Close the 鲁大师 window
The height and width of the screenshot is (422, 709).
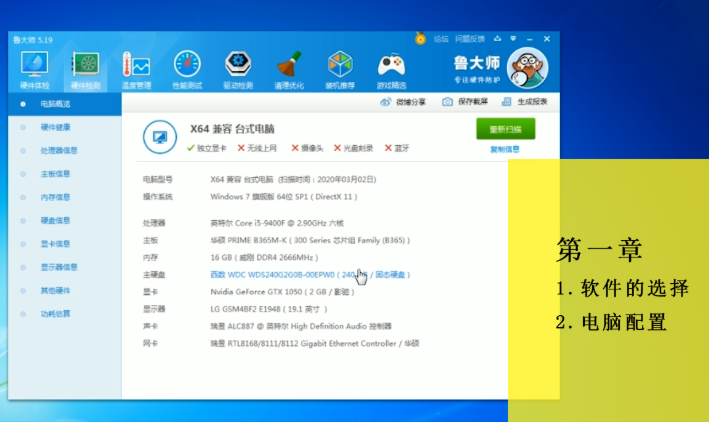[x=547, y=39]
